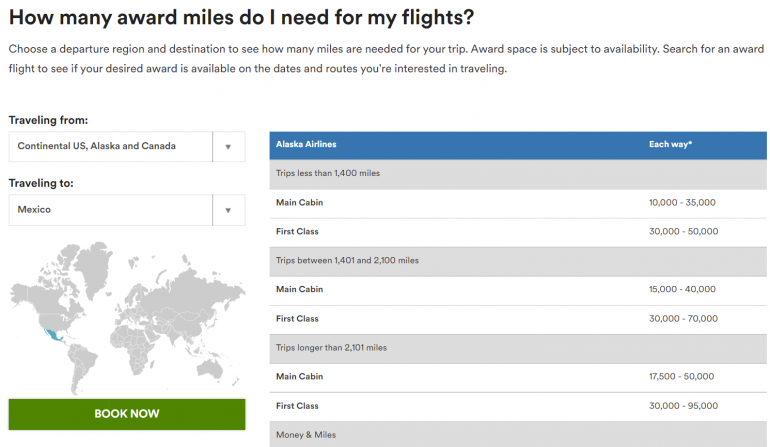Select the 'Trips less than 1,400 miles' row

(328, 174)
